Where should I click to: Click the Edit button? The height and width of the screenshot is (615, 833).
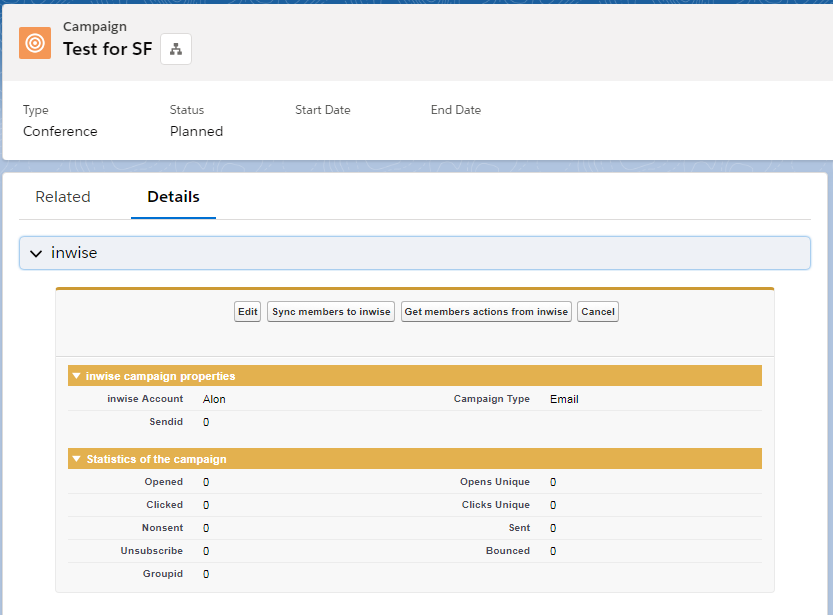click(x=247, y=312)
